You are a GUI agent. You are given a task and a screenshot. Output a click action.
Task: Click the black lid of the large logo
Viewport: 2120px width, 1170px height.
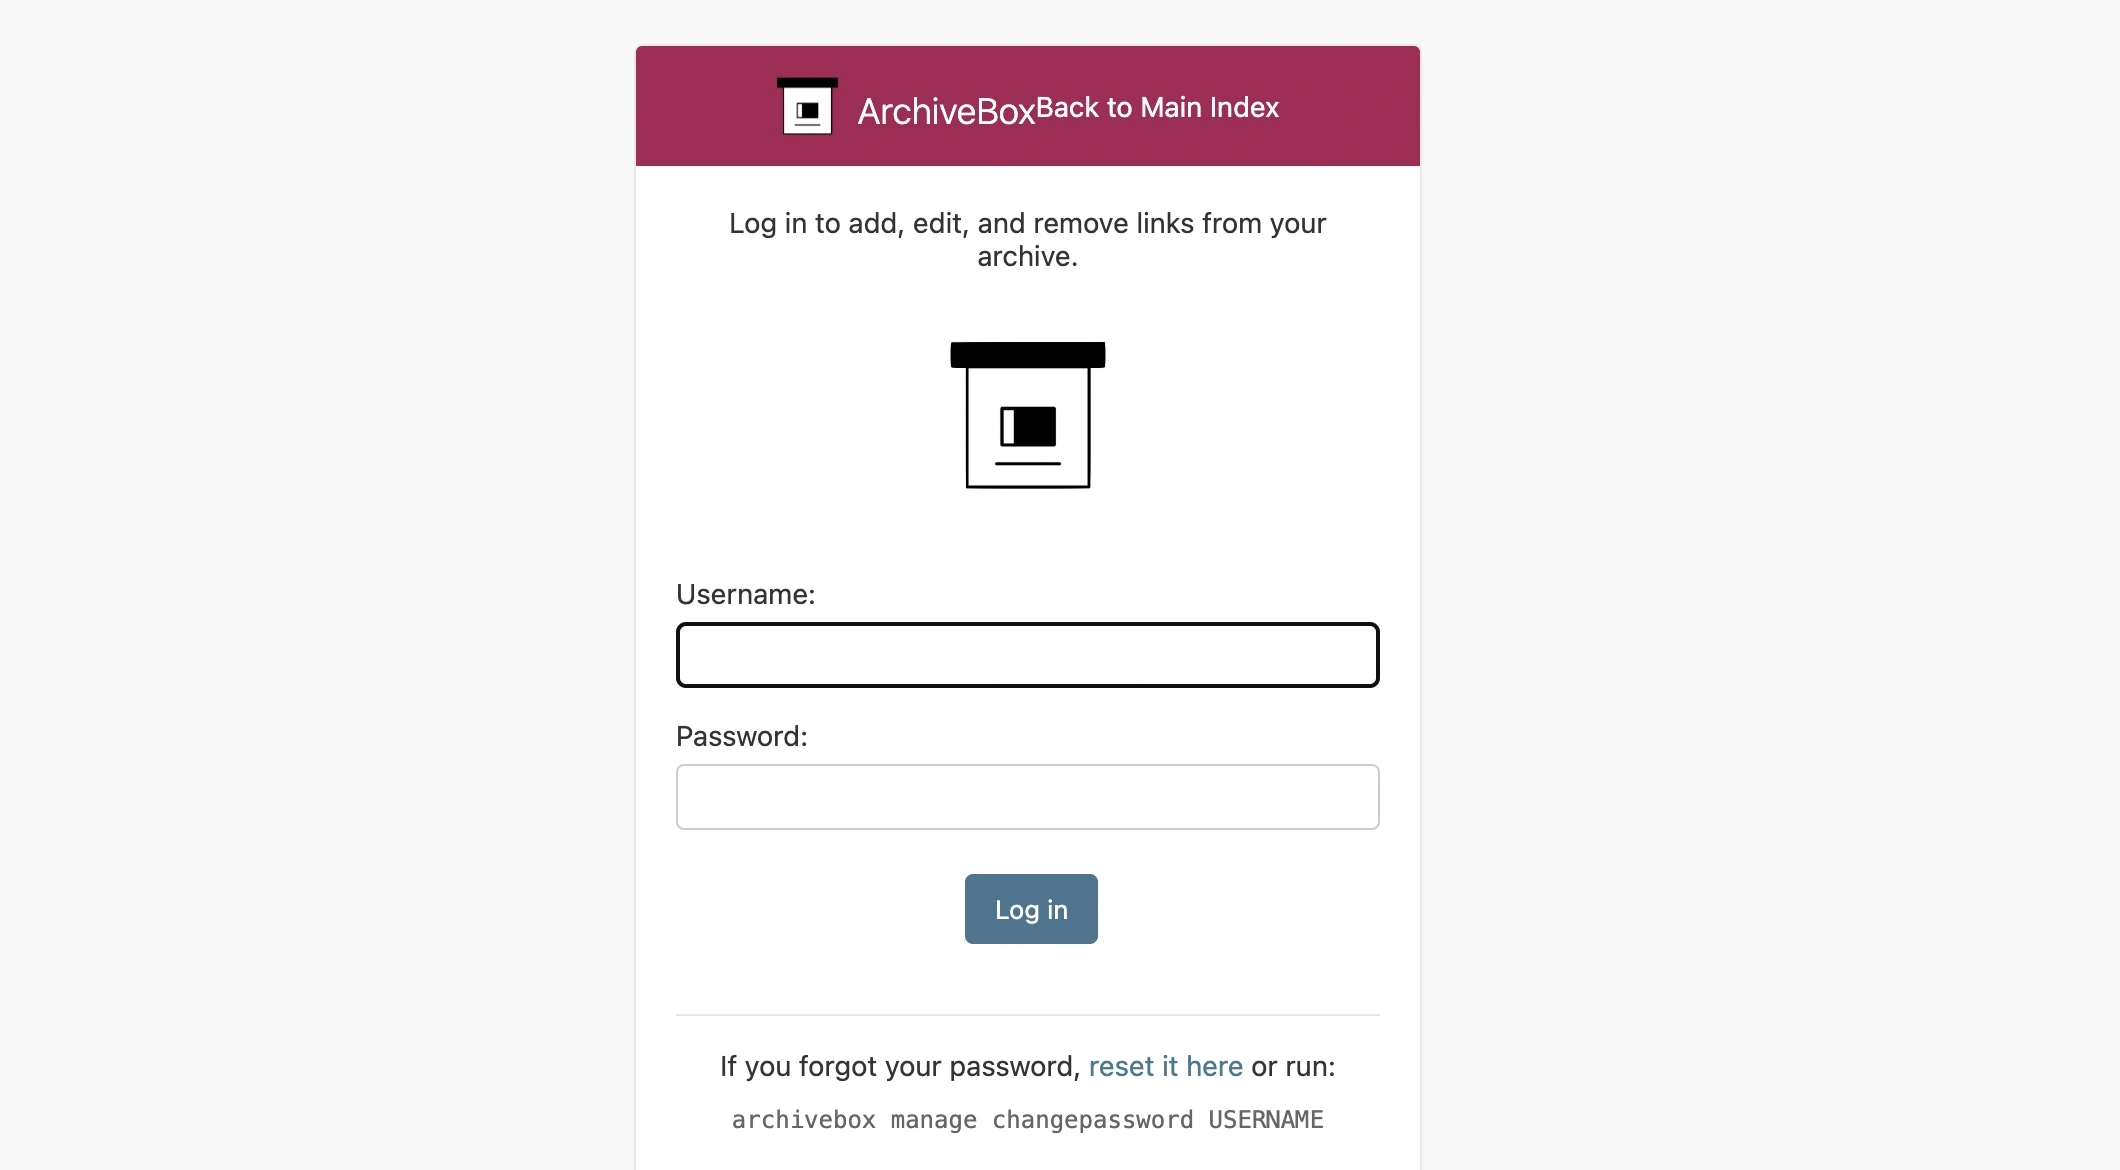click(1028, 355)
